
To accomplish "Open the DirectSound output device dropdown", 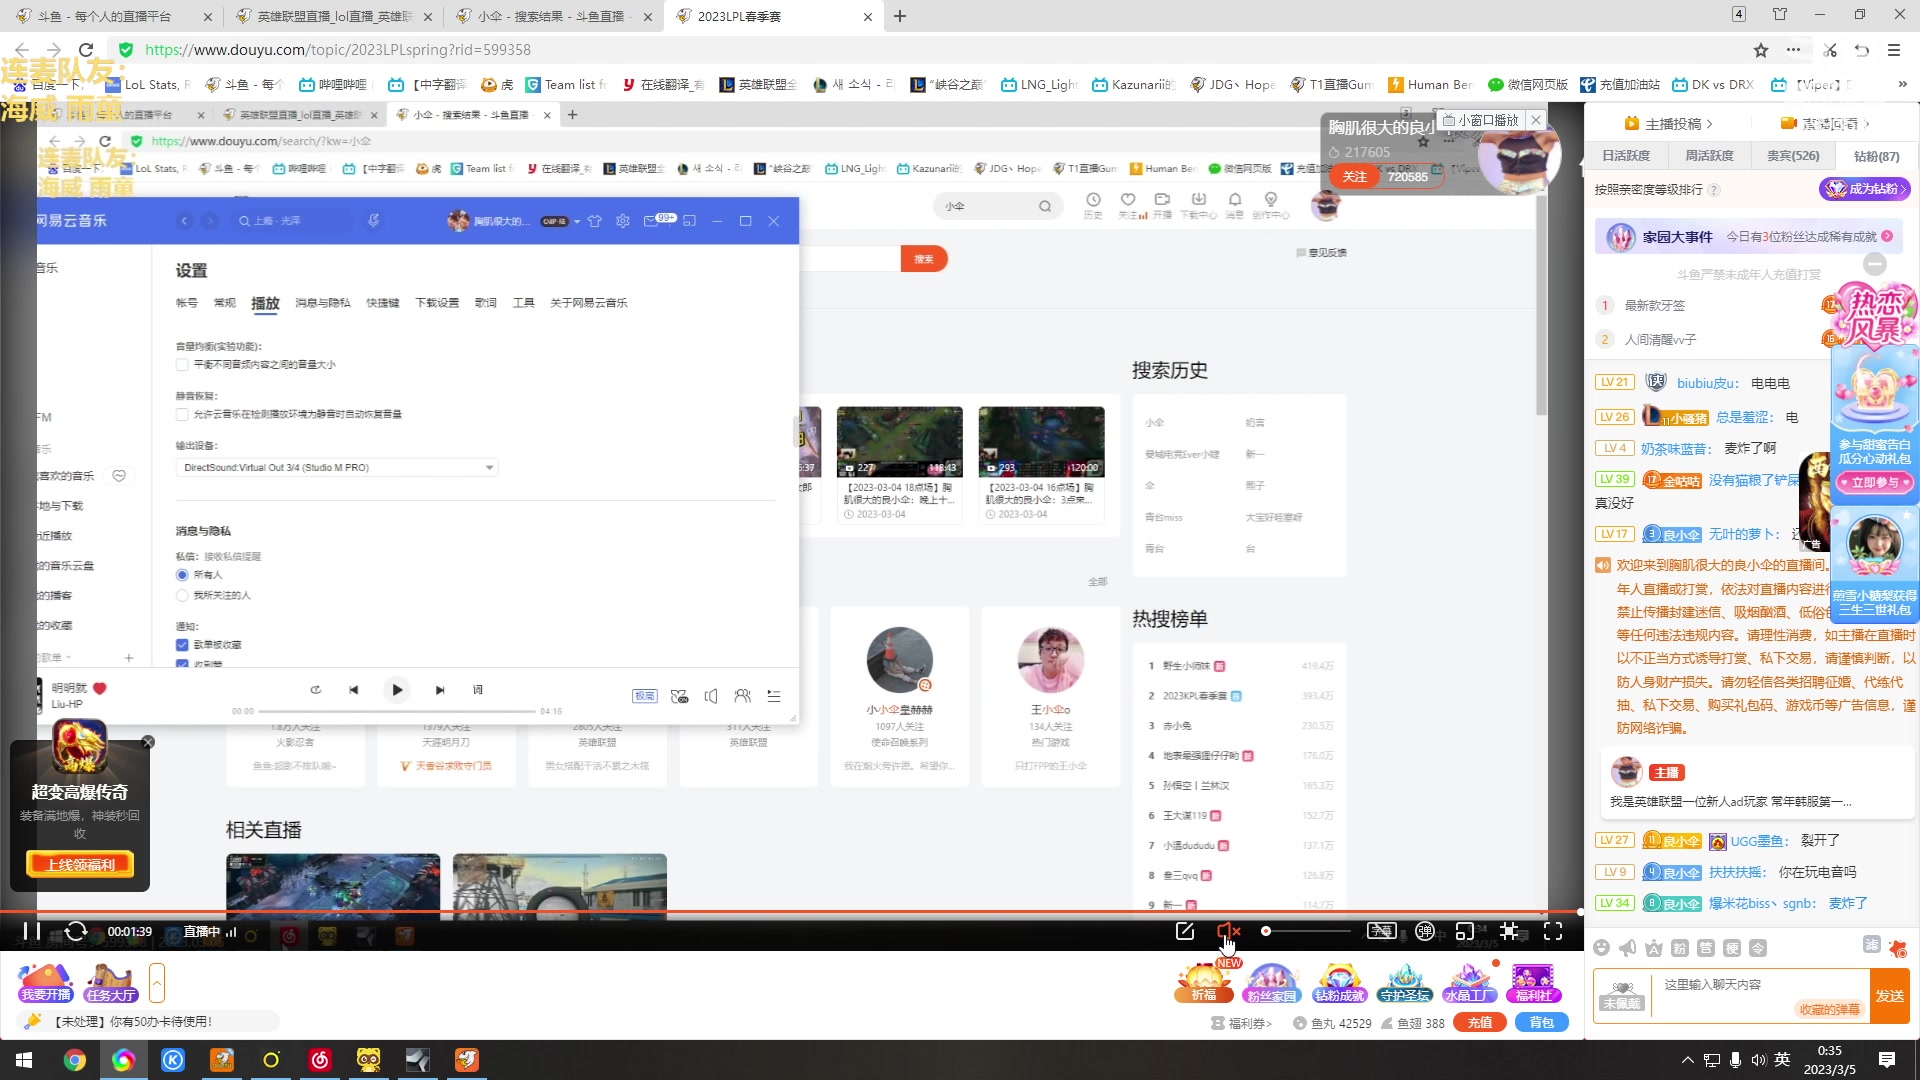I will pos(337,468).
